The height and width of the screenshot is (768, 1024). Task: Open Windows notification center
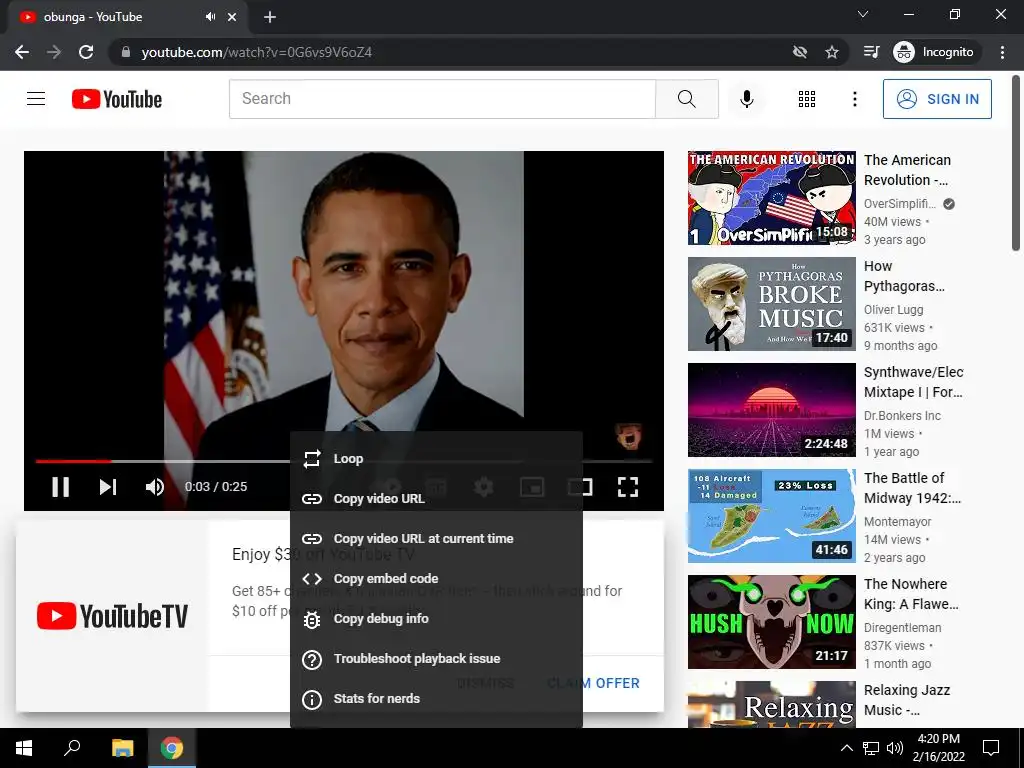(991, 748)
